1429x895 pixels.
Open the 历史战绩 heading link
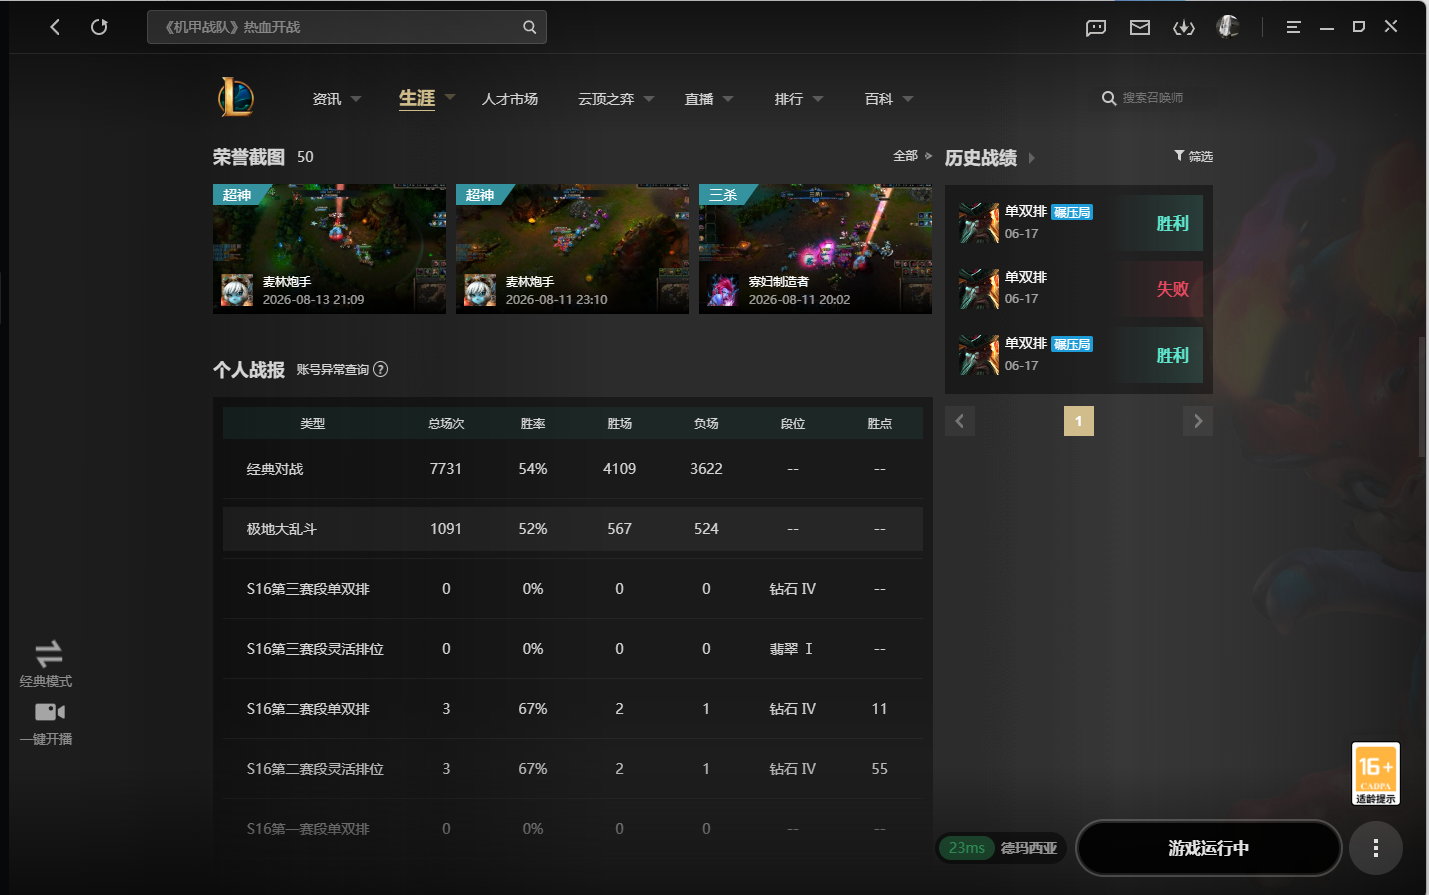click(x=981, y=158)
